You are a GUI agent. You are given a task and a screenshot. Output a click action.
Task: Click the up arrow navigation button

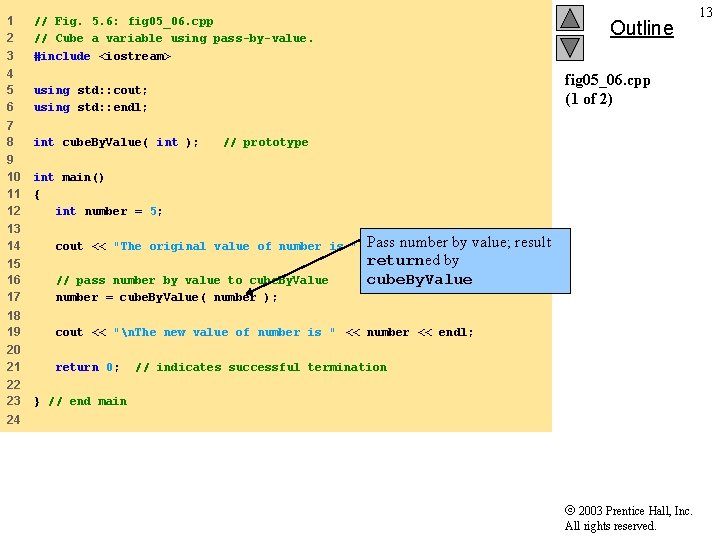570,18
